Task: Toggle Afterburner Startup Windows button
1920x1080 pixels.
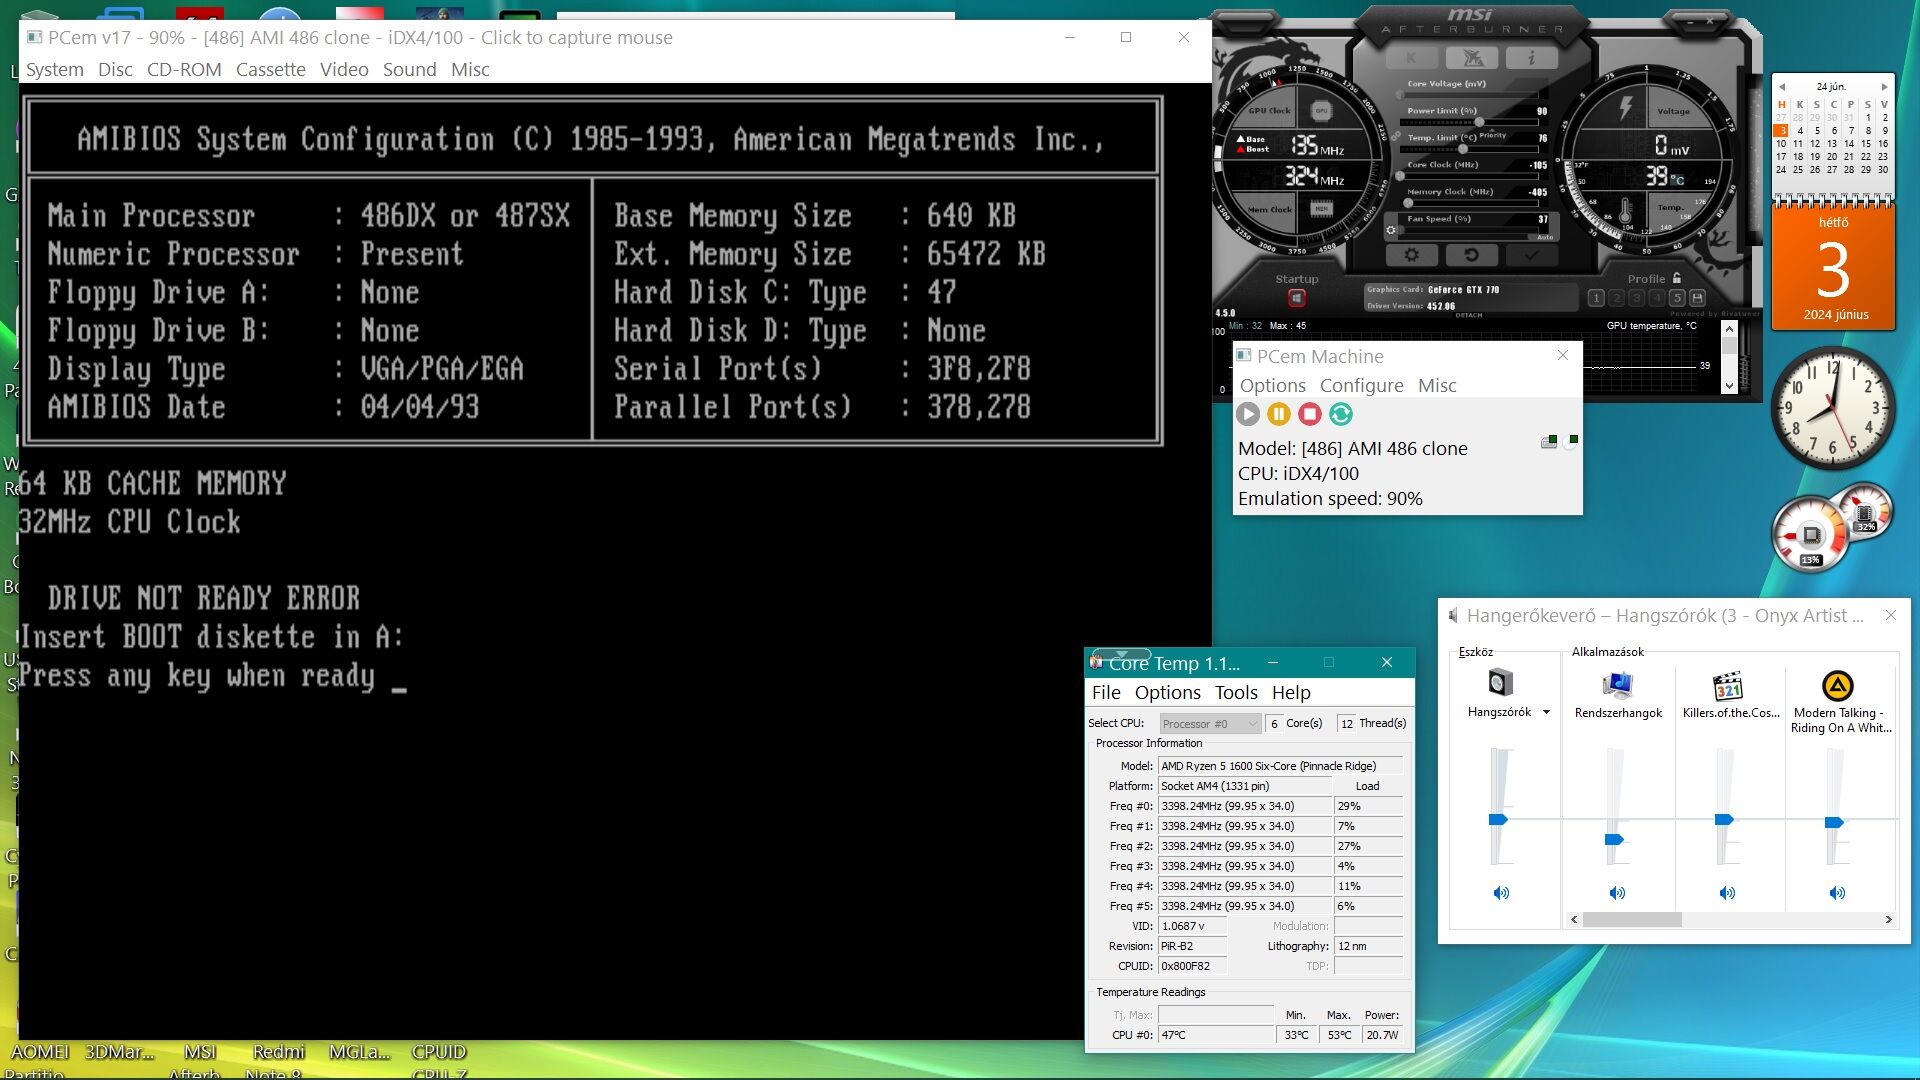Action: point(1297,298)
